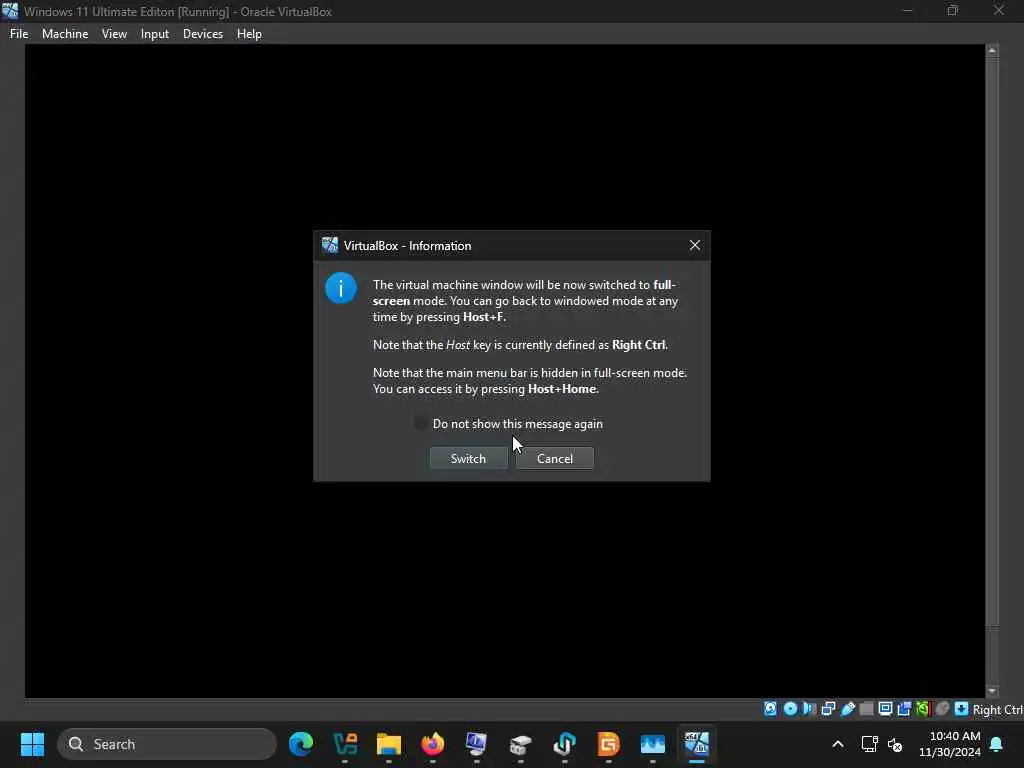Click the USB devices indicator icon
1024x768 pixels.
pos(848,709)
